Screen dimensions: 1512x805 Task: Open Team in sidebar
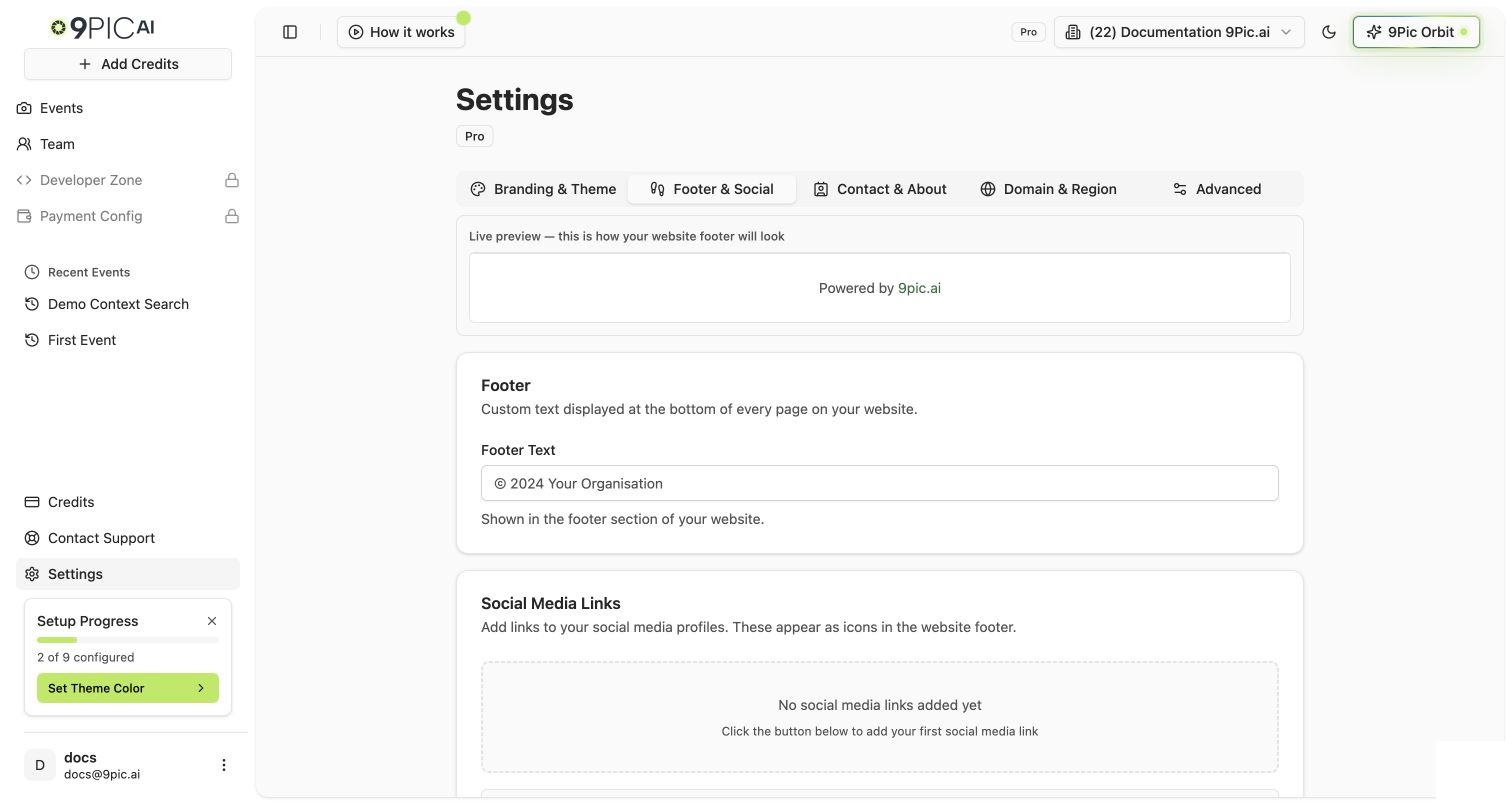[128, 144]
